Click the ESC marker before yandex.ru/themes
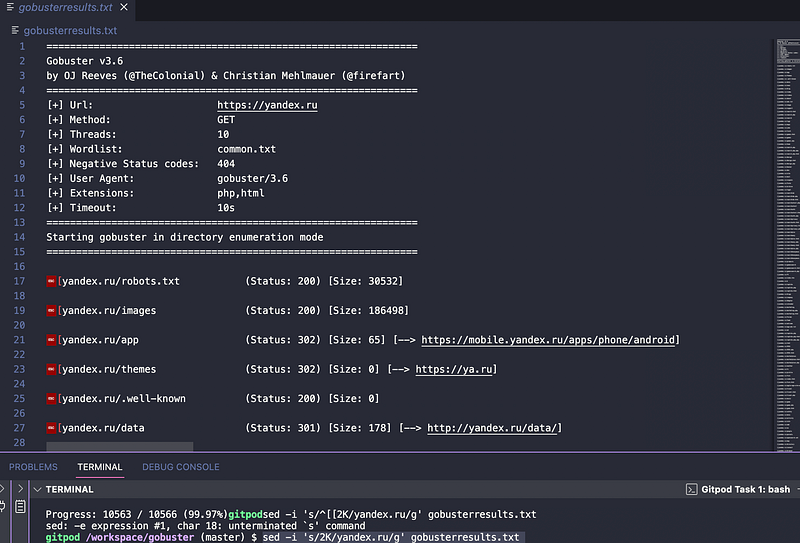The height and width of the screenshot is (543, 800). tap(51, 369)
